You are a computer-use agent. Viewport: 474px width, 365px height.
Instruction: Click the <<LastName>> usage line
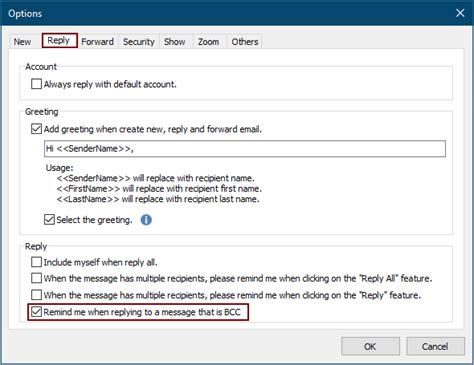point(158,199)
